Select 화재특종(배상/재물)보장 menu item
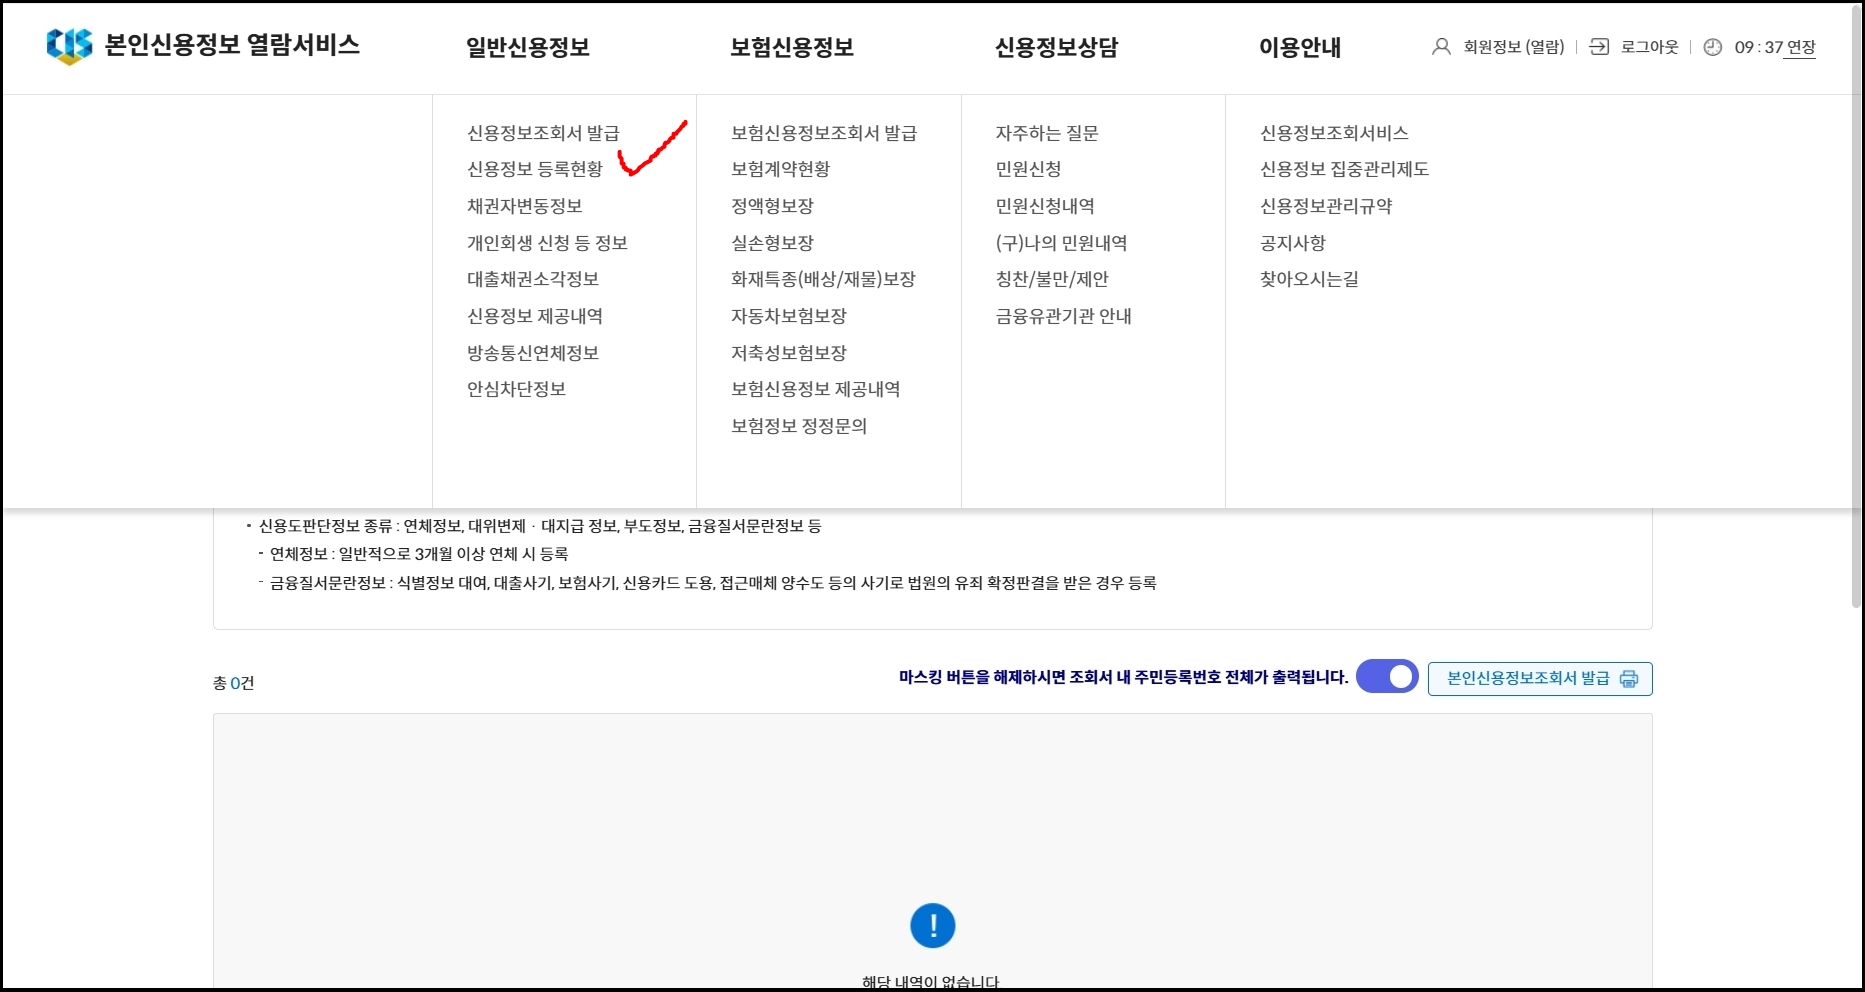Screen dimensions: 1865x992 (x=824, y=279)
